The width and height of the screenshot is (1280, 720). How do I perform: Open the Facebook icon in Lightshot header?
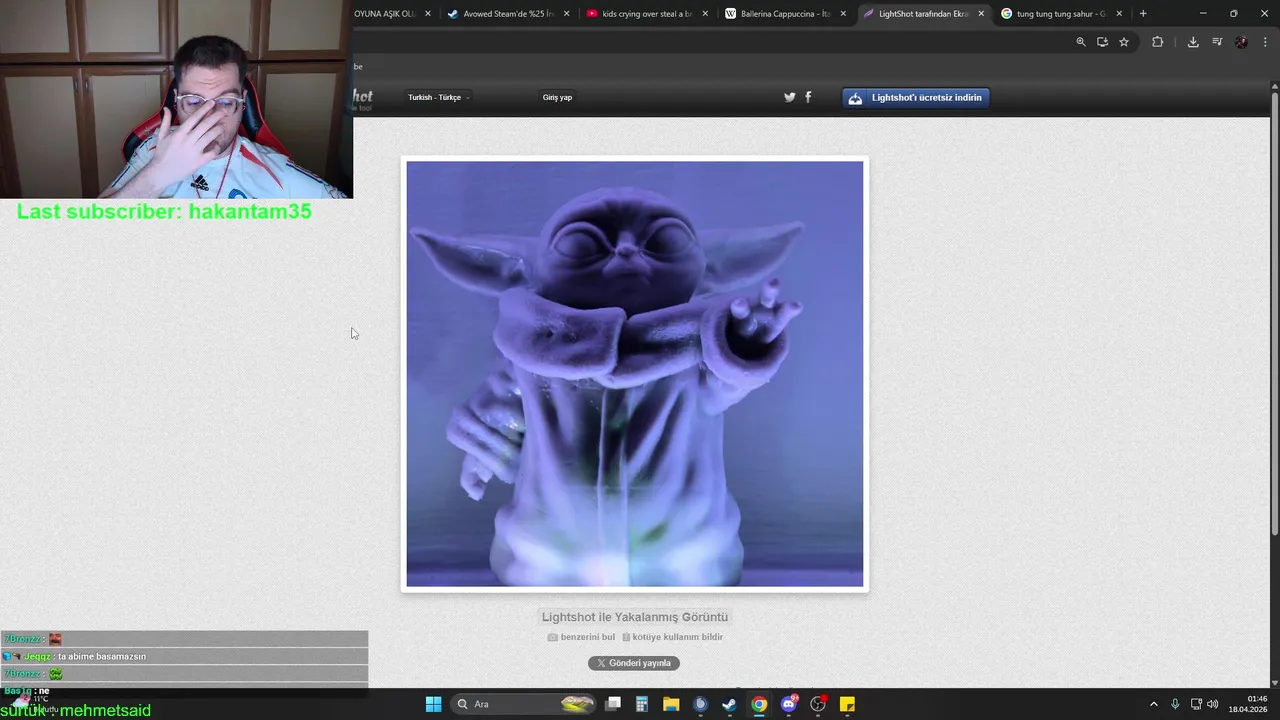[808, 97]
